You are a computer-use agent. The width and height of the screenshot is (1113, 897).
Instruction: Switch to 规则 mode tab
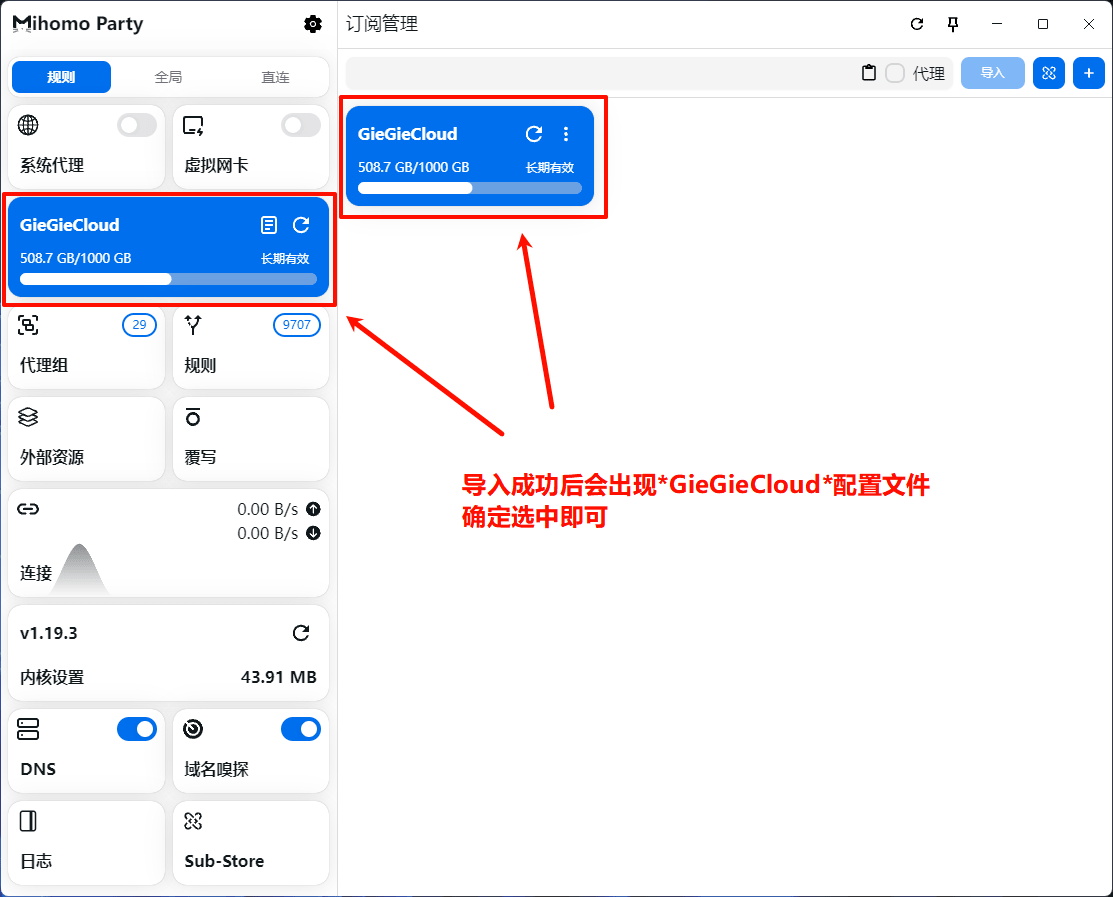tap(61, 77)
